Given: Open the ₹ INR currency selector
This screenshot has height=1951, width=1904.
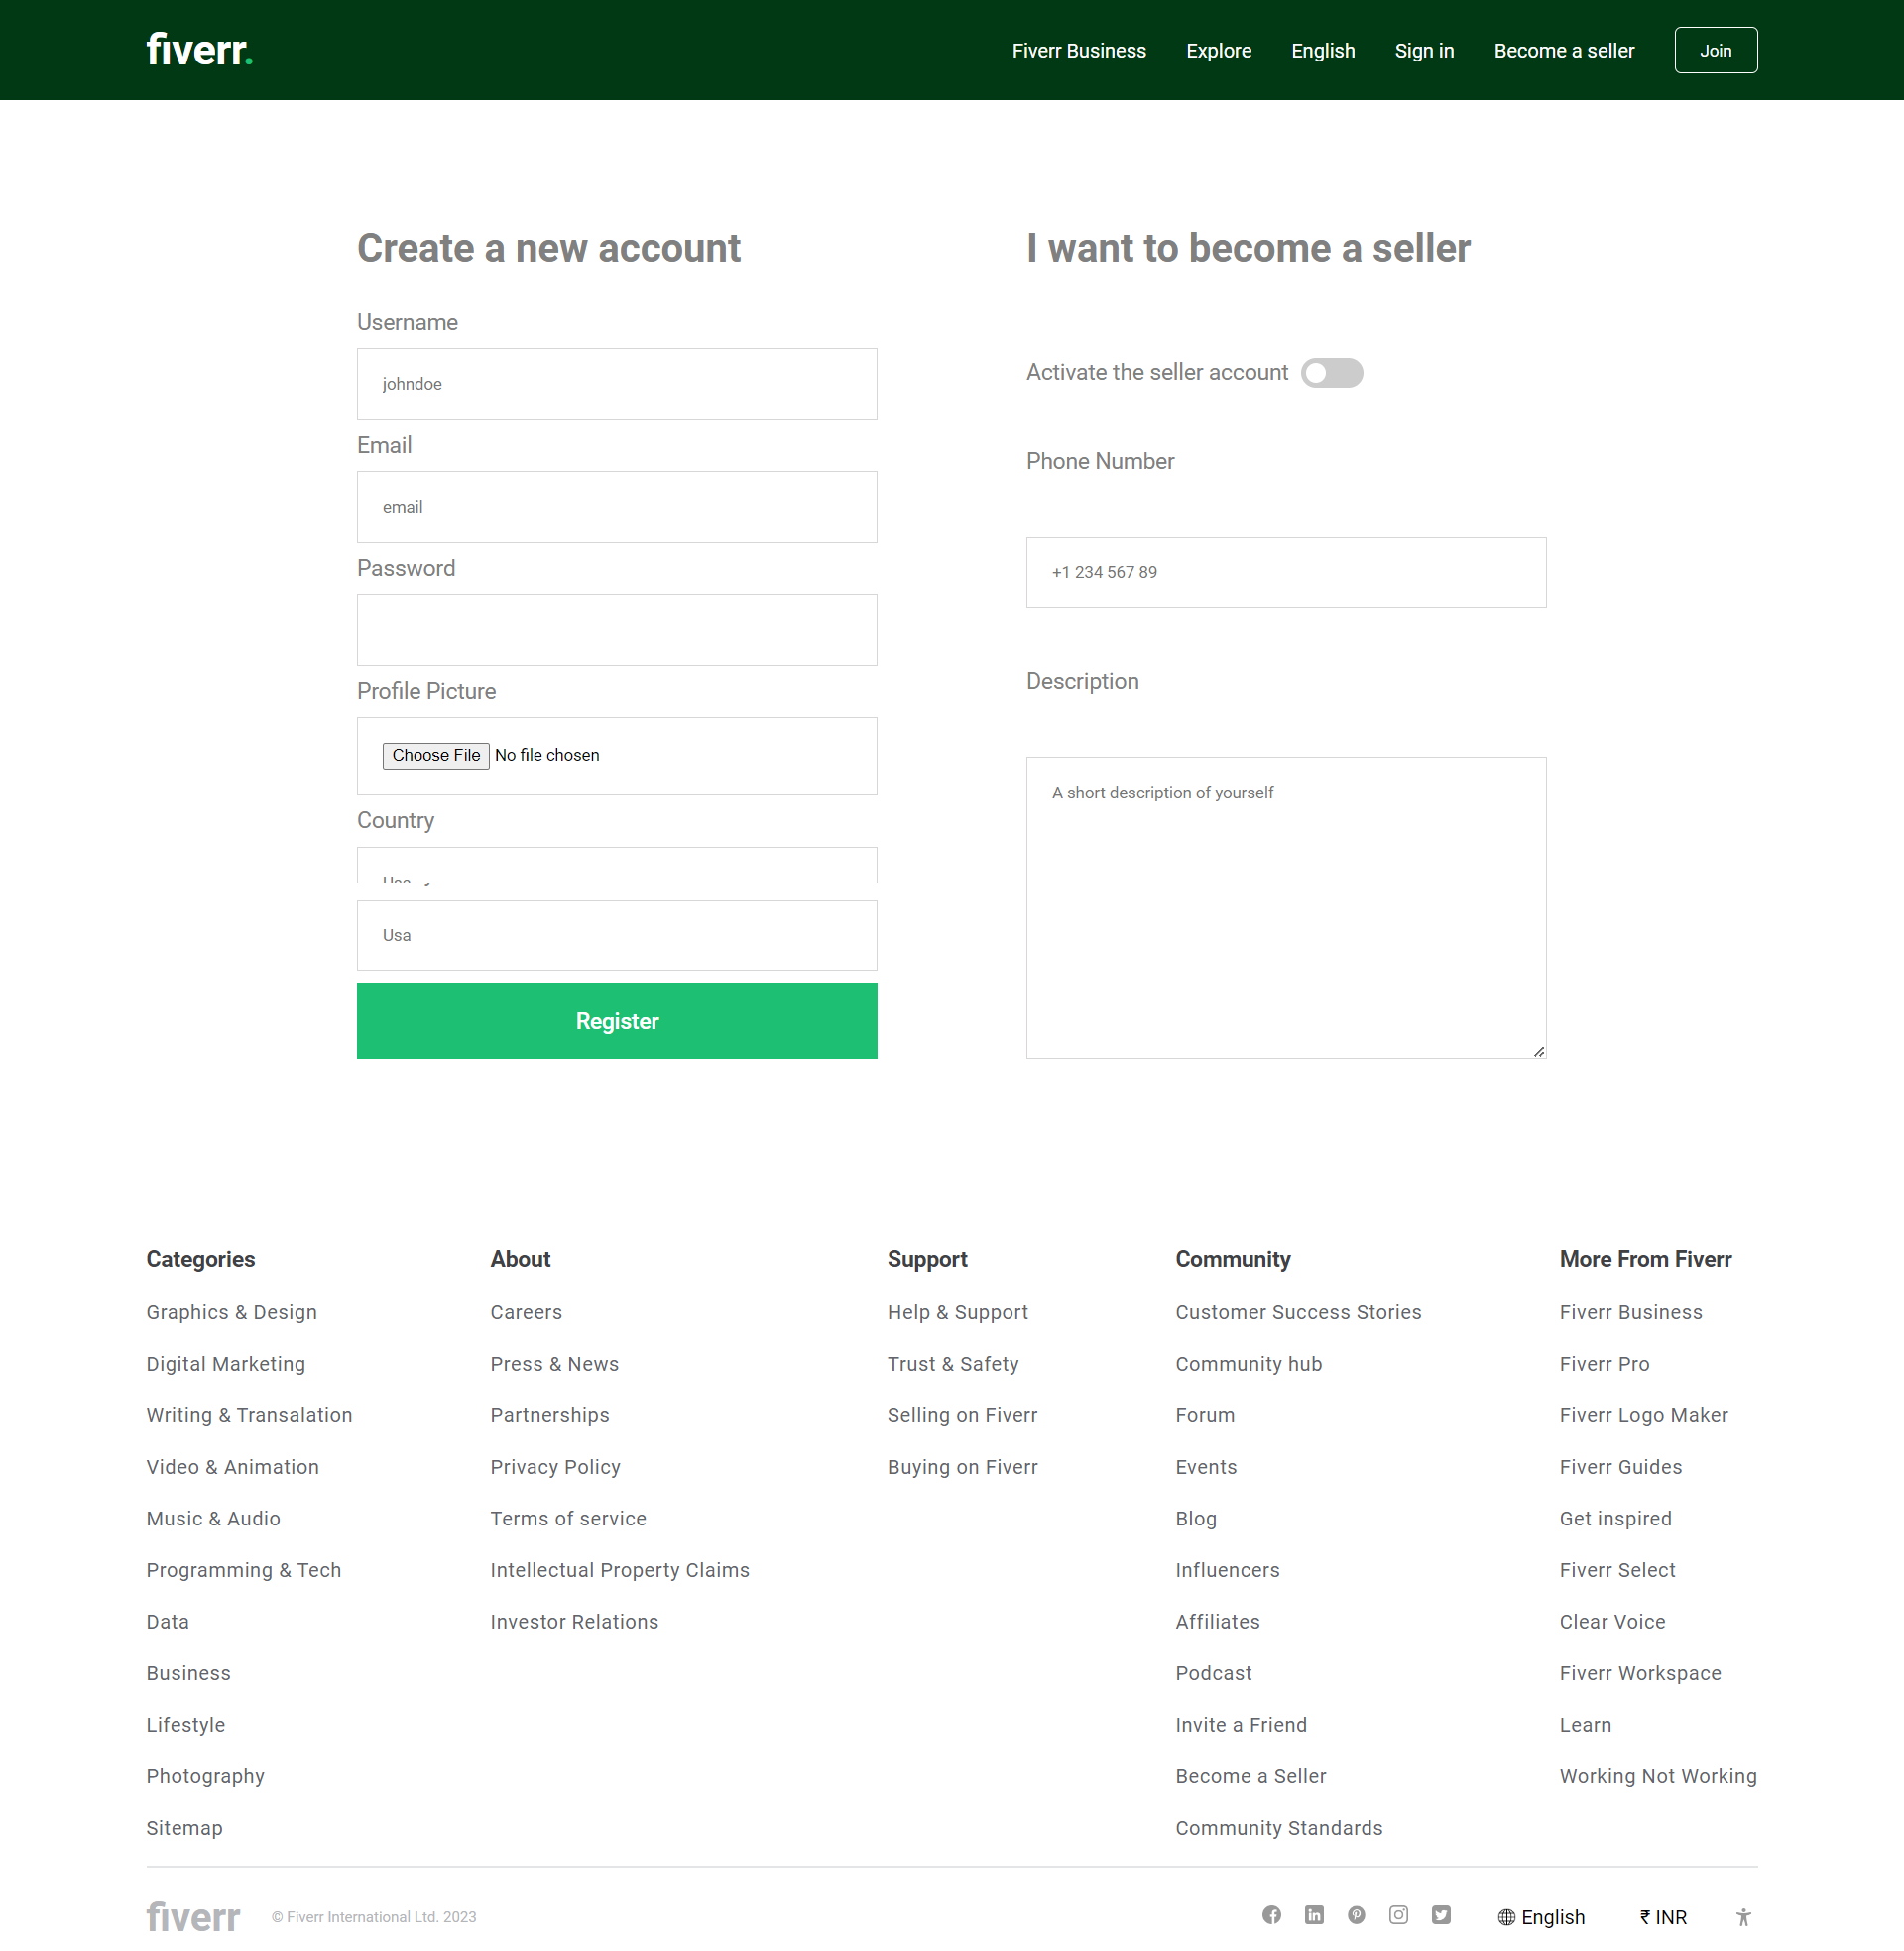Looking at the screenshot, I should click(1663, 1917).
